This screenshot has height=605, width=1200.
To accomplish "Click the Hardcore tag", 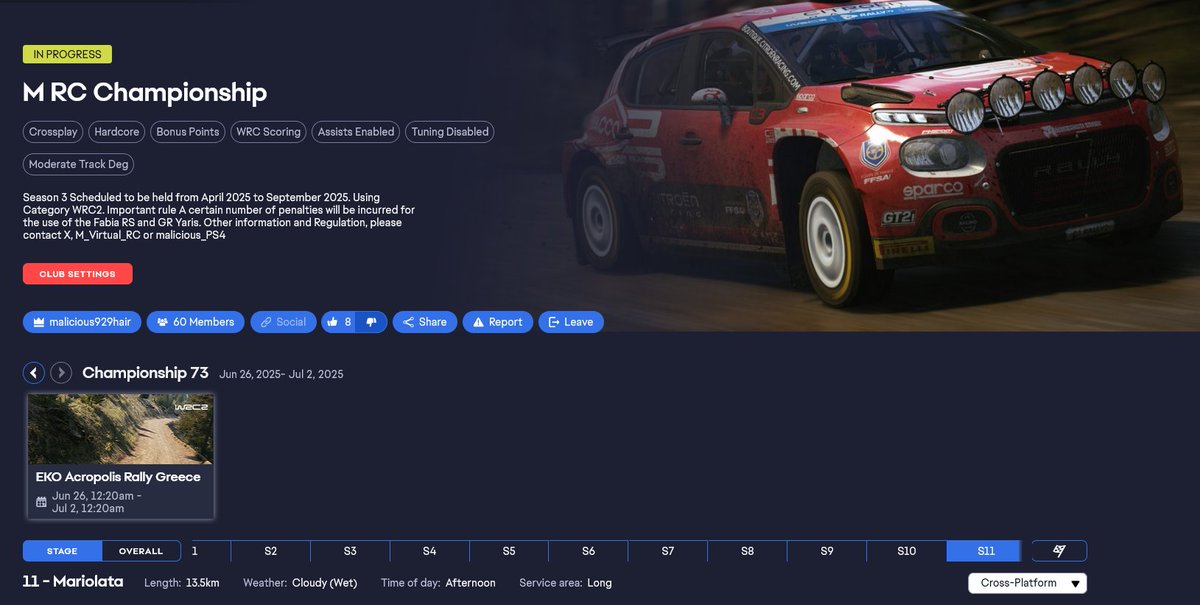I will 117,132.
